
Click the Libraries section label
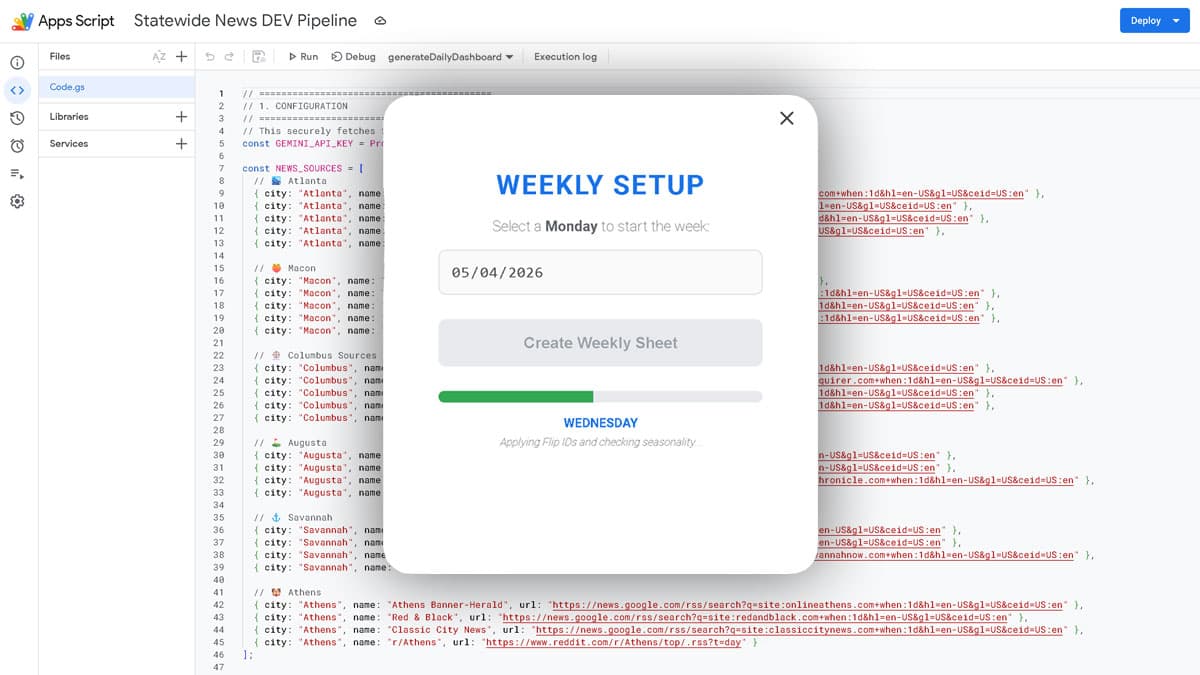click(x=69, y=116)
